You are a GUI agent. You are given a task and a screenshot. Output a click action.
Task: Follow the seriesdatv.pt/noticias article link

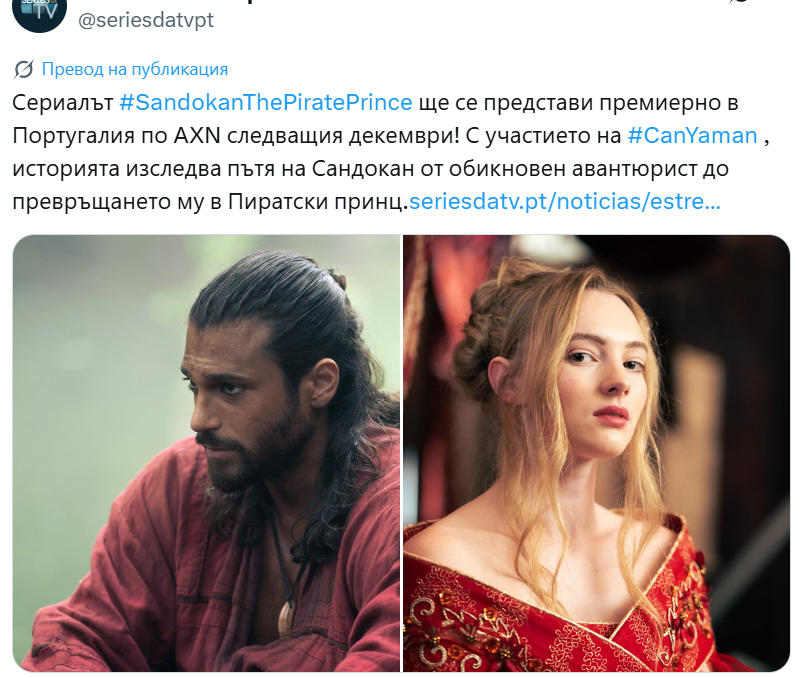coord(565,201)
